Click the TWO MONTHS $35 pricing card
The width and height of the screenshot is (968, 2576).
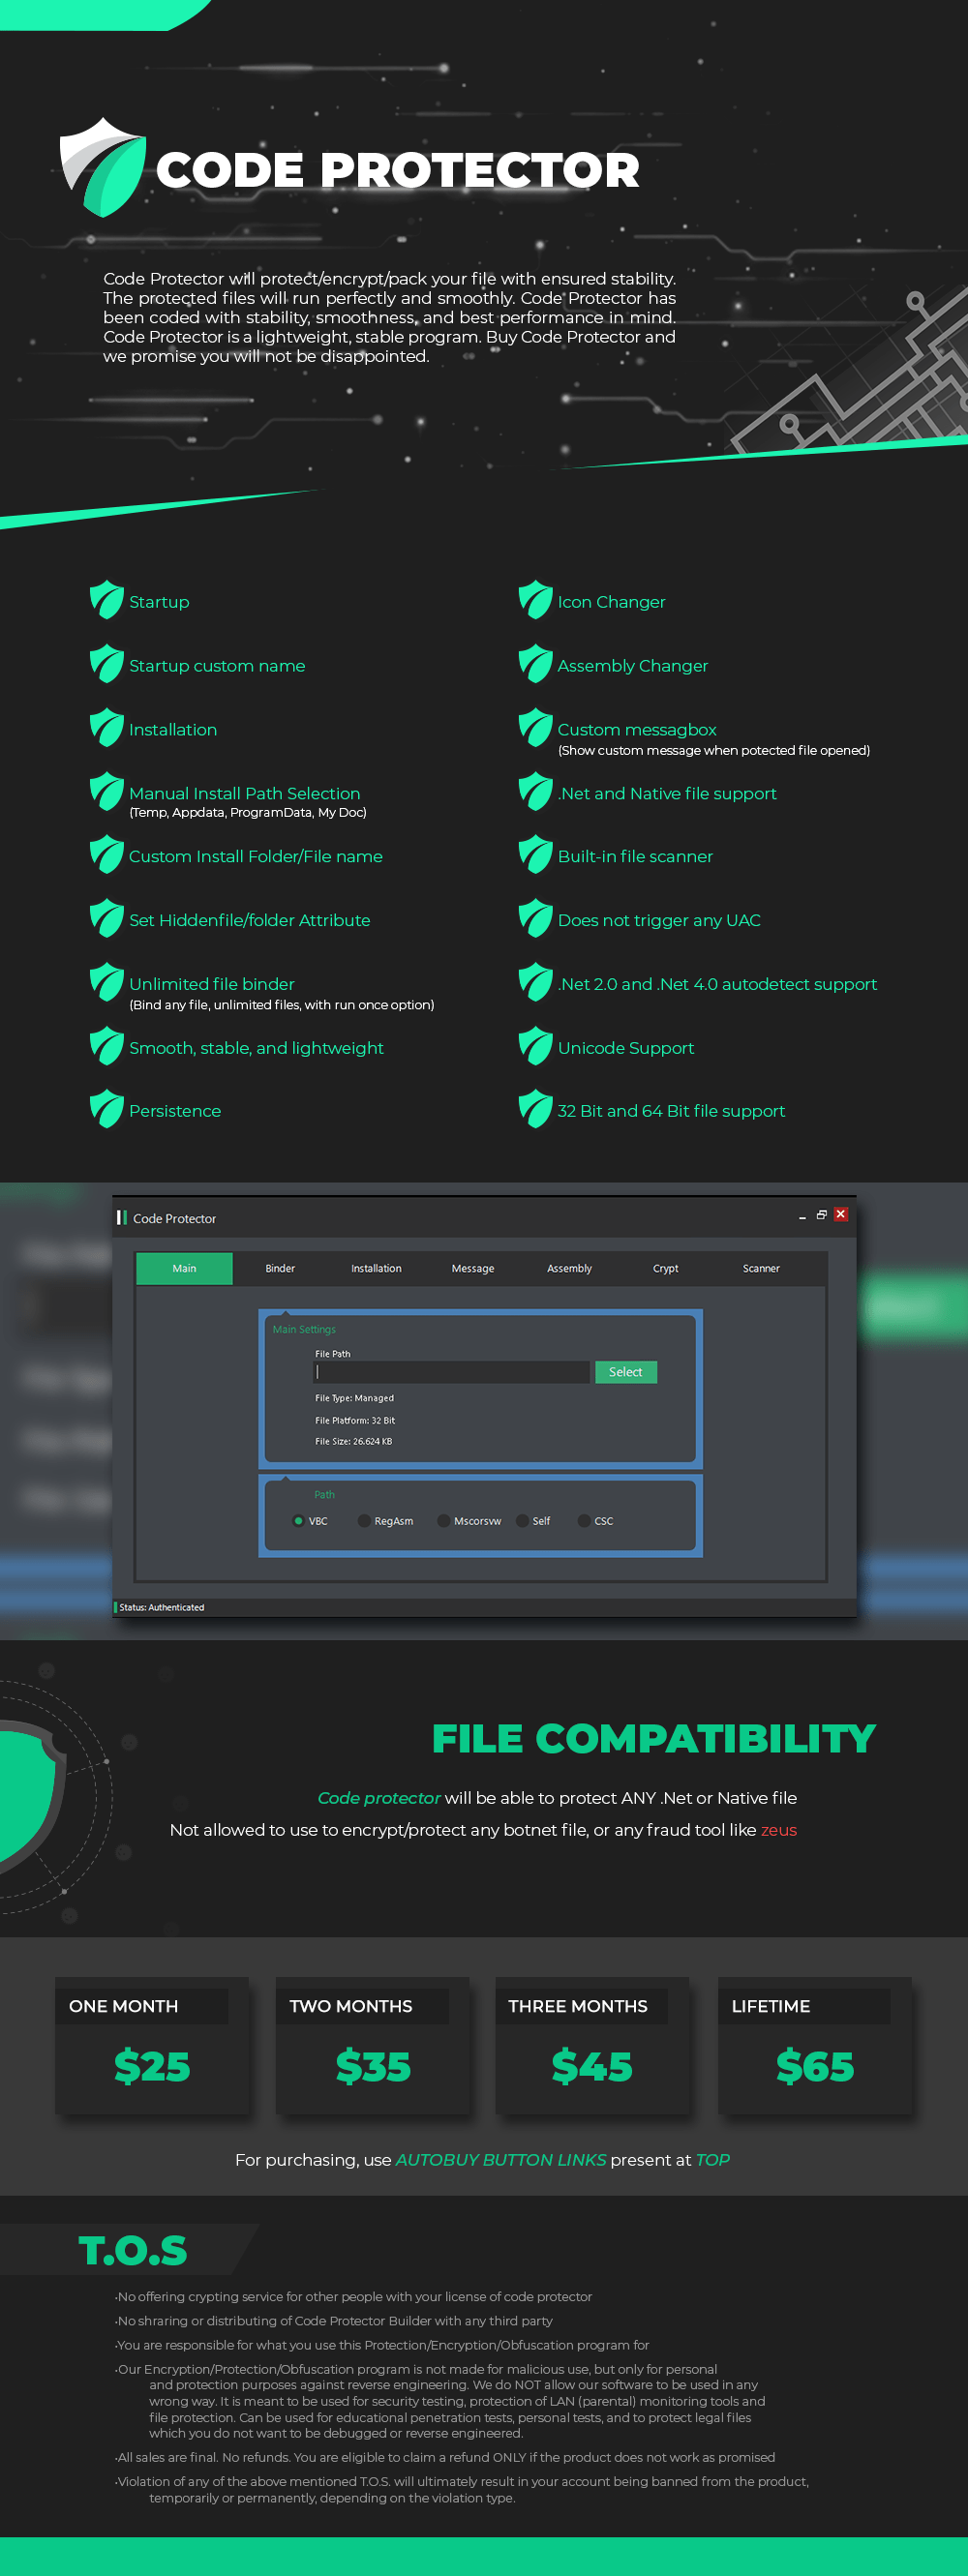point(372,2046)
